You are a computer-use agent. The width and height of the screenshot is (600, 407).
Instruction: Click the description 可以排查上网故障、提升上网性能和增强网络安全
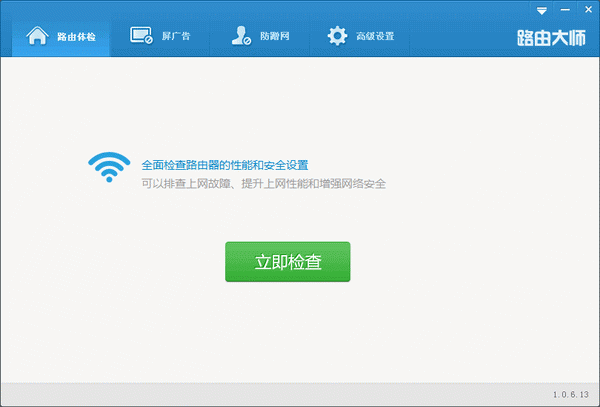tap(263, 184)
